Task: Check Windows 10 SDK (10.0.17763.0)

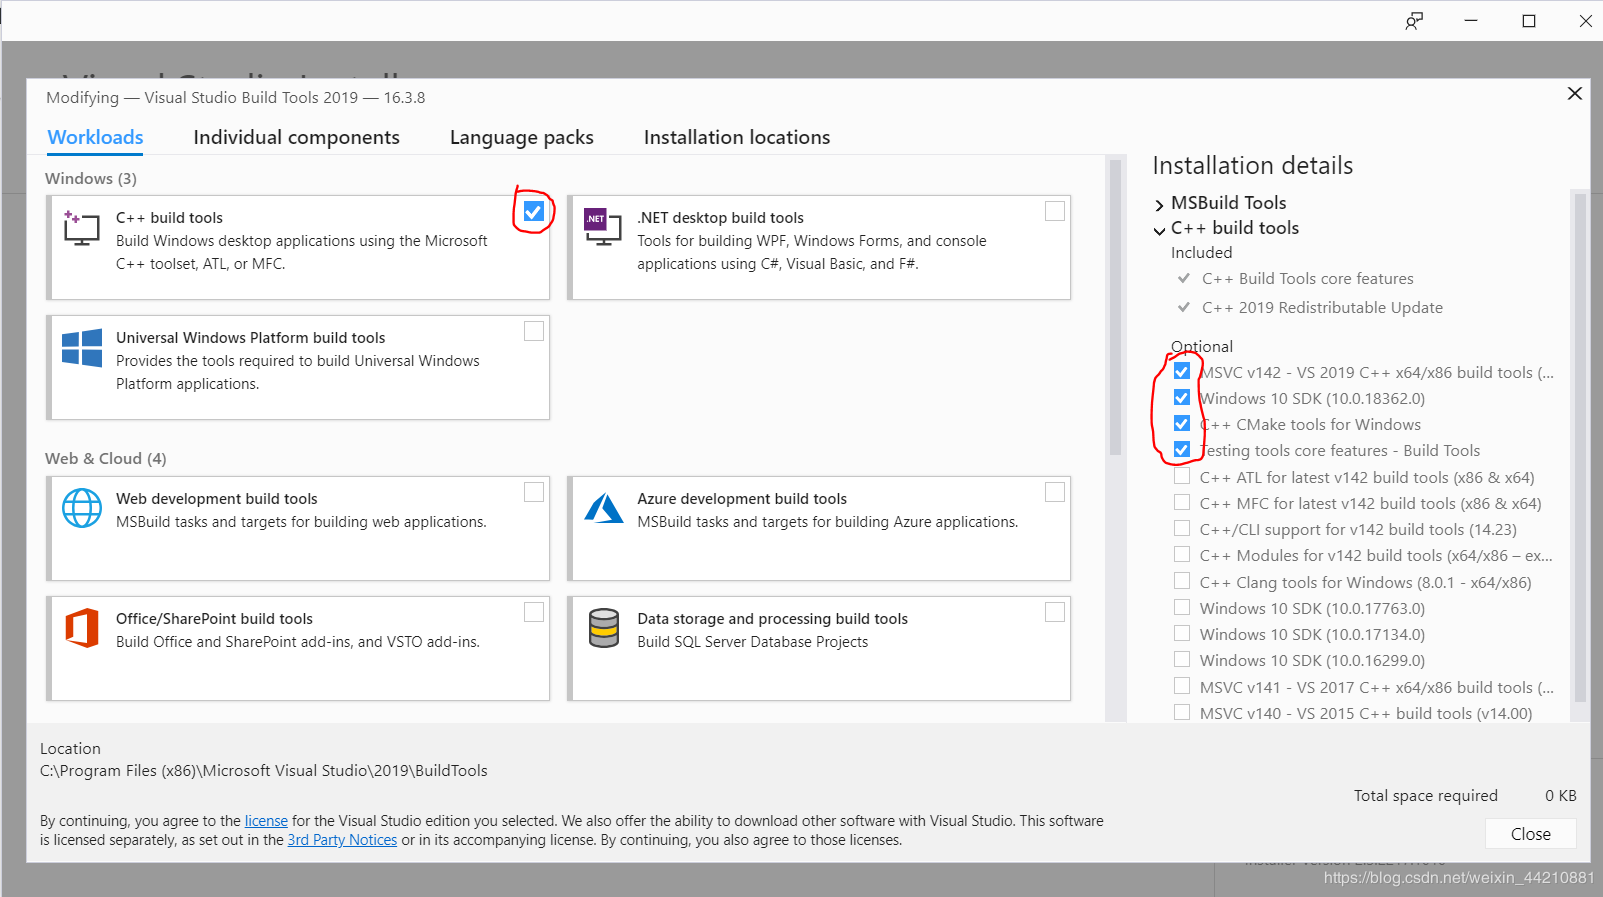Action: (1182, 607)
